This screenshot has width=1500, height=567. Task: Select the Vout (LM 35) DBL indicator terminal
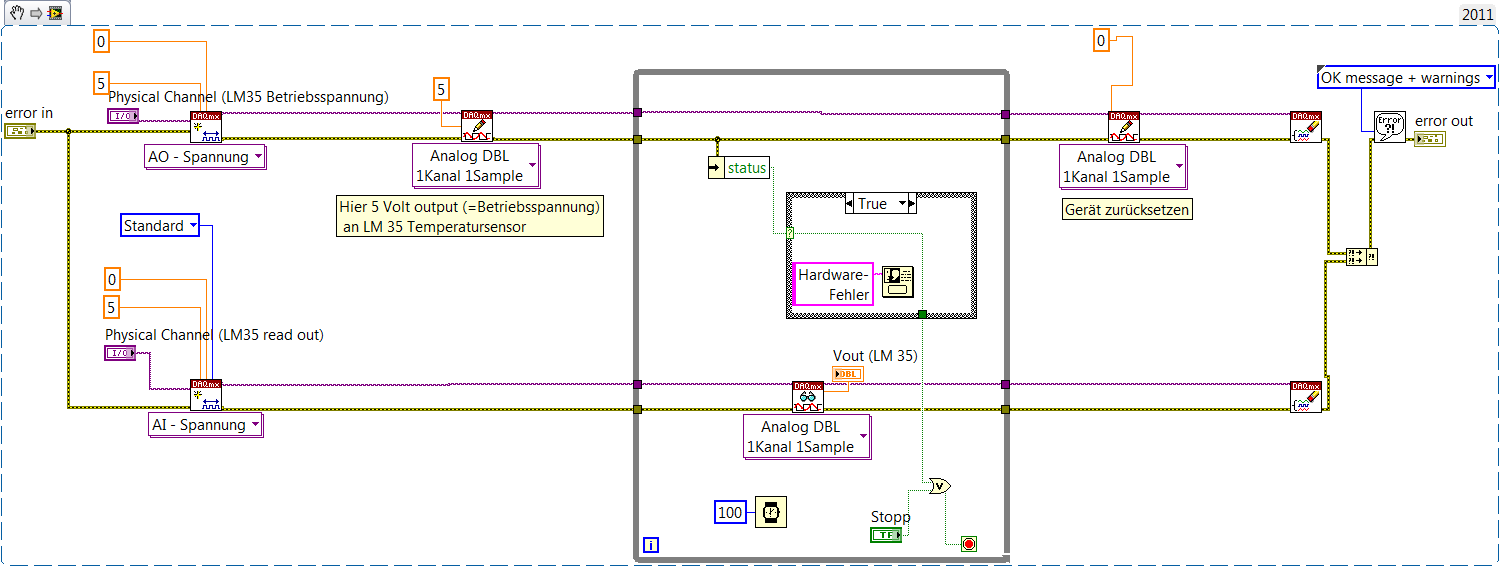tap(848, 374)
